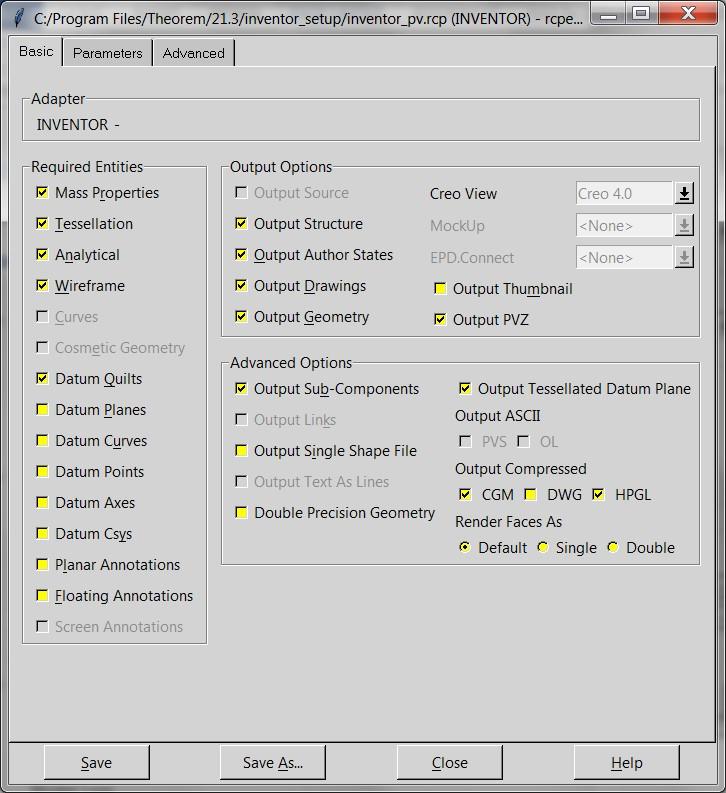Check the Datum Curves option
This screenshot has width=726, height=793.
[x=42, y=440]
